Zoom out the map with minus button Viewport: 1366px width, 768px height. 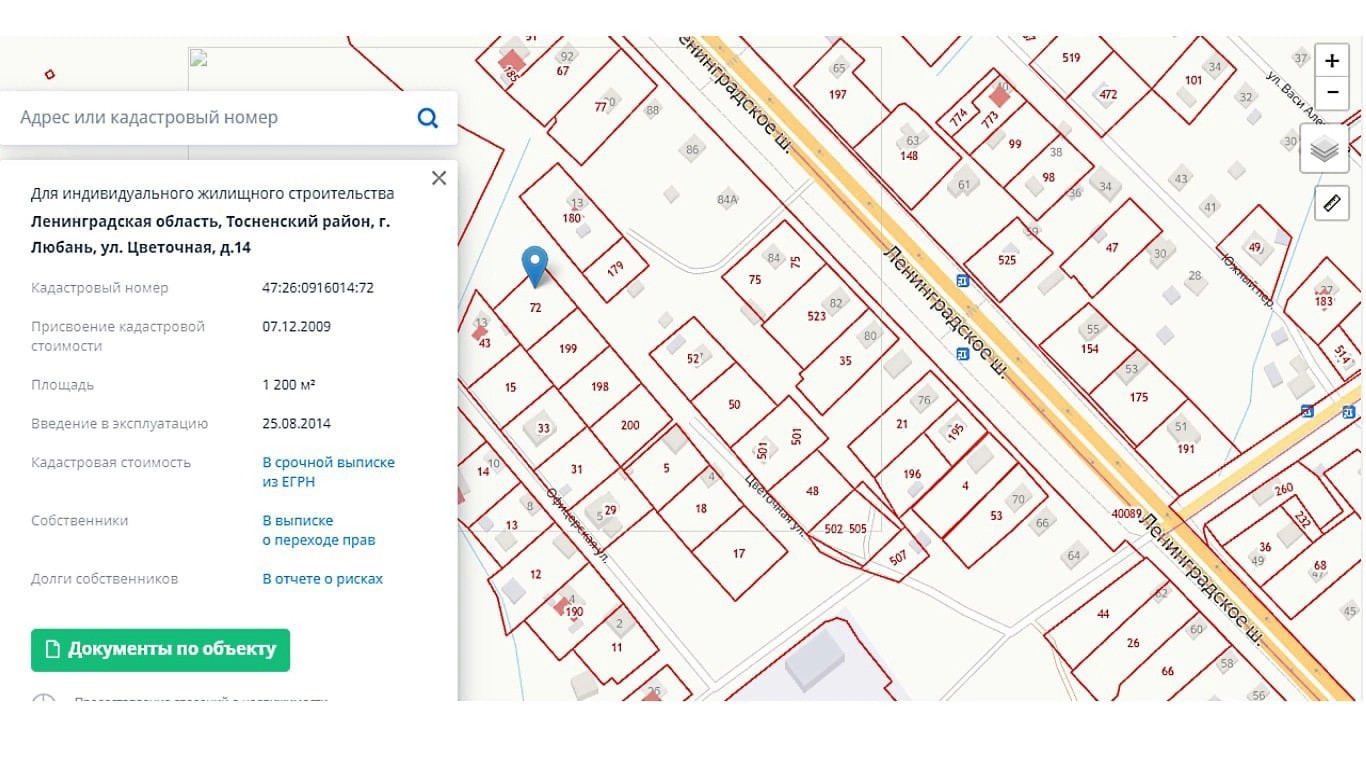point(1332,93)
